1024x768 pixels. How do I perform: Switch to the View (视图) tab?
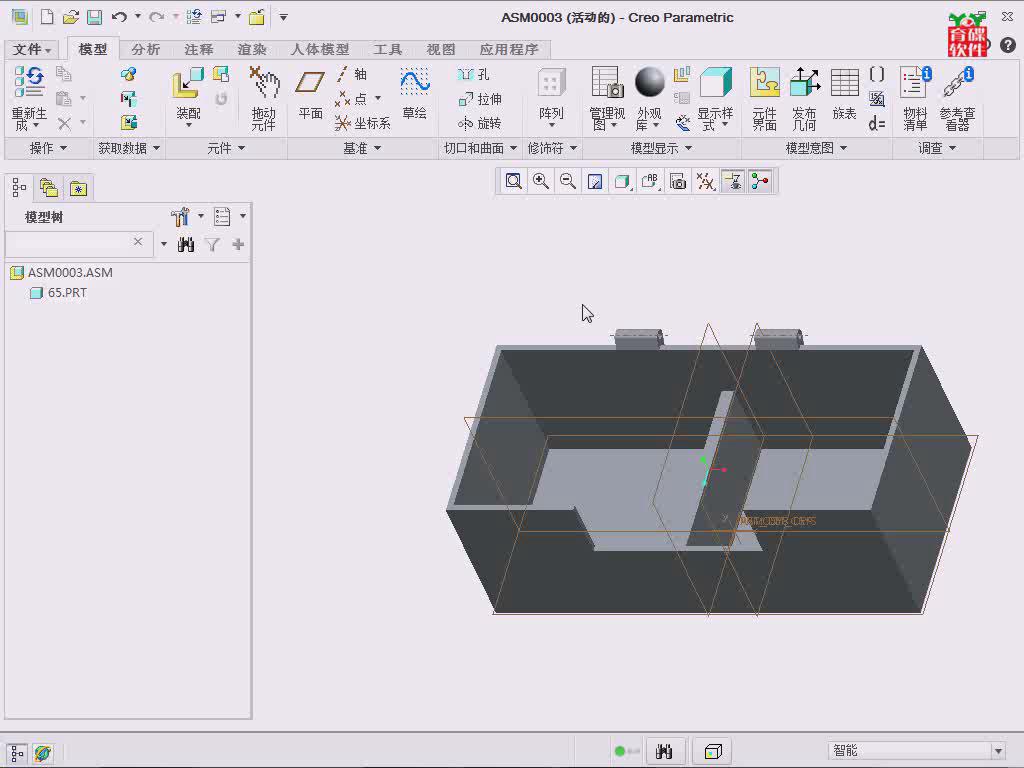441,49
